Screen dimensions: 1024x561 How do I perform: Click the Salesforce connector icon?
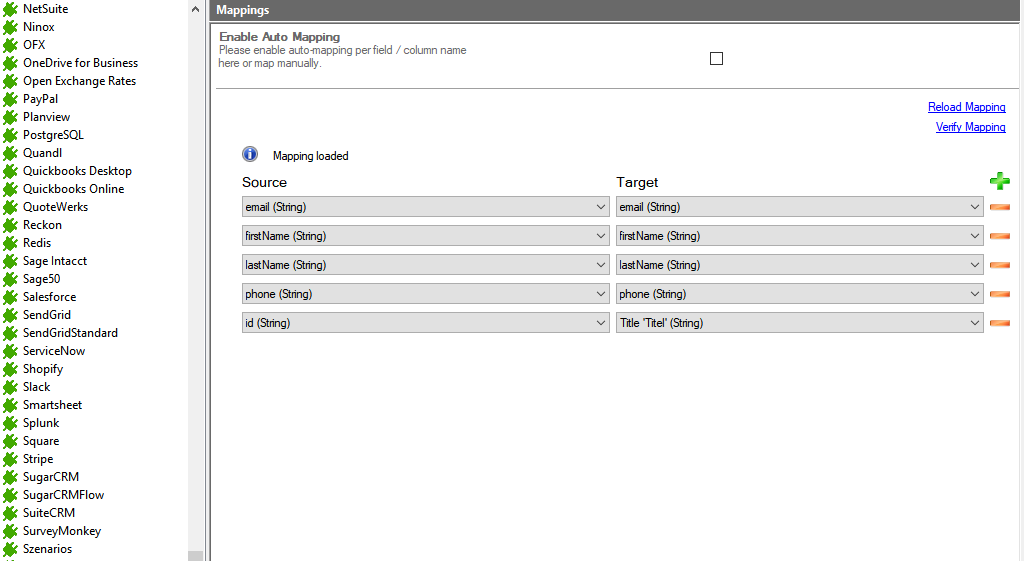[x=11, y=297]
